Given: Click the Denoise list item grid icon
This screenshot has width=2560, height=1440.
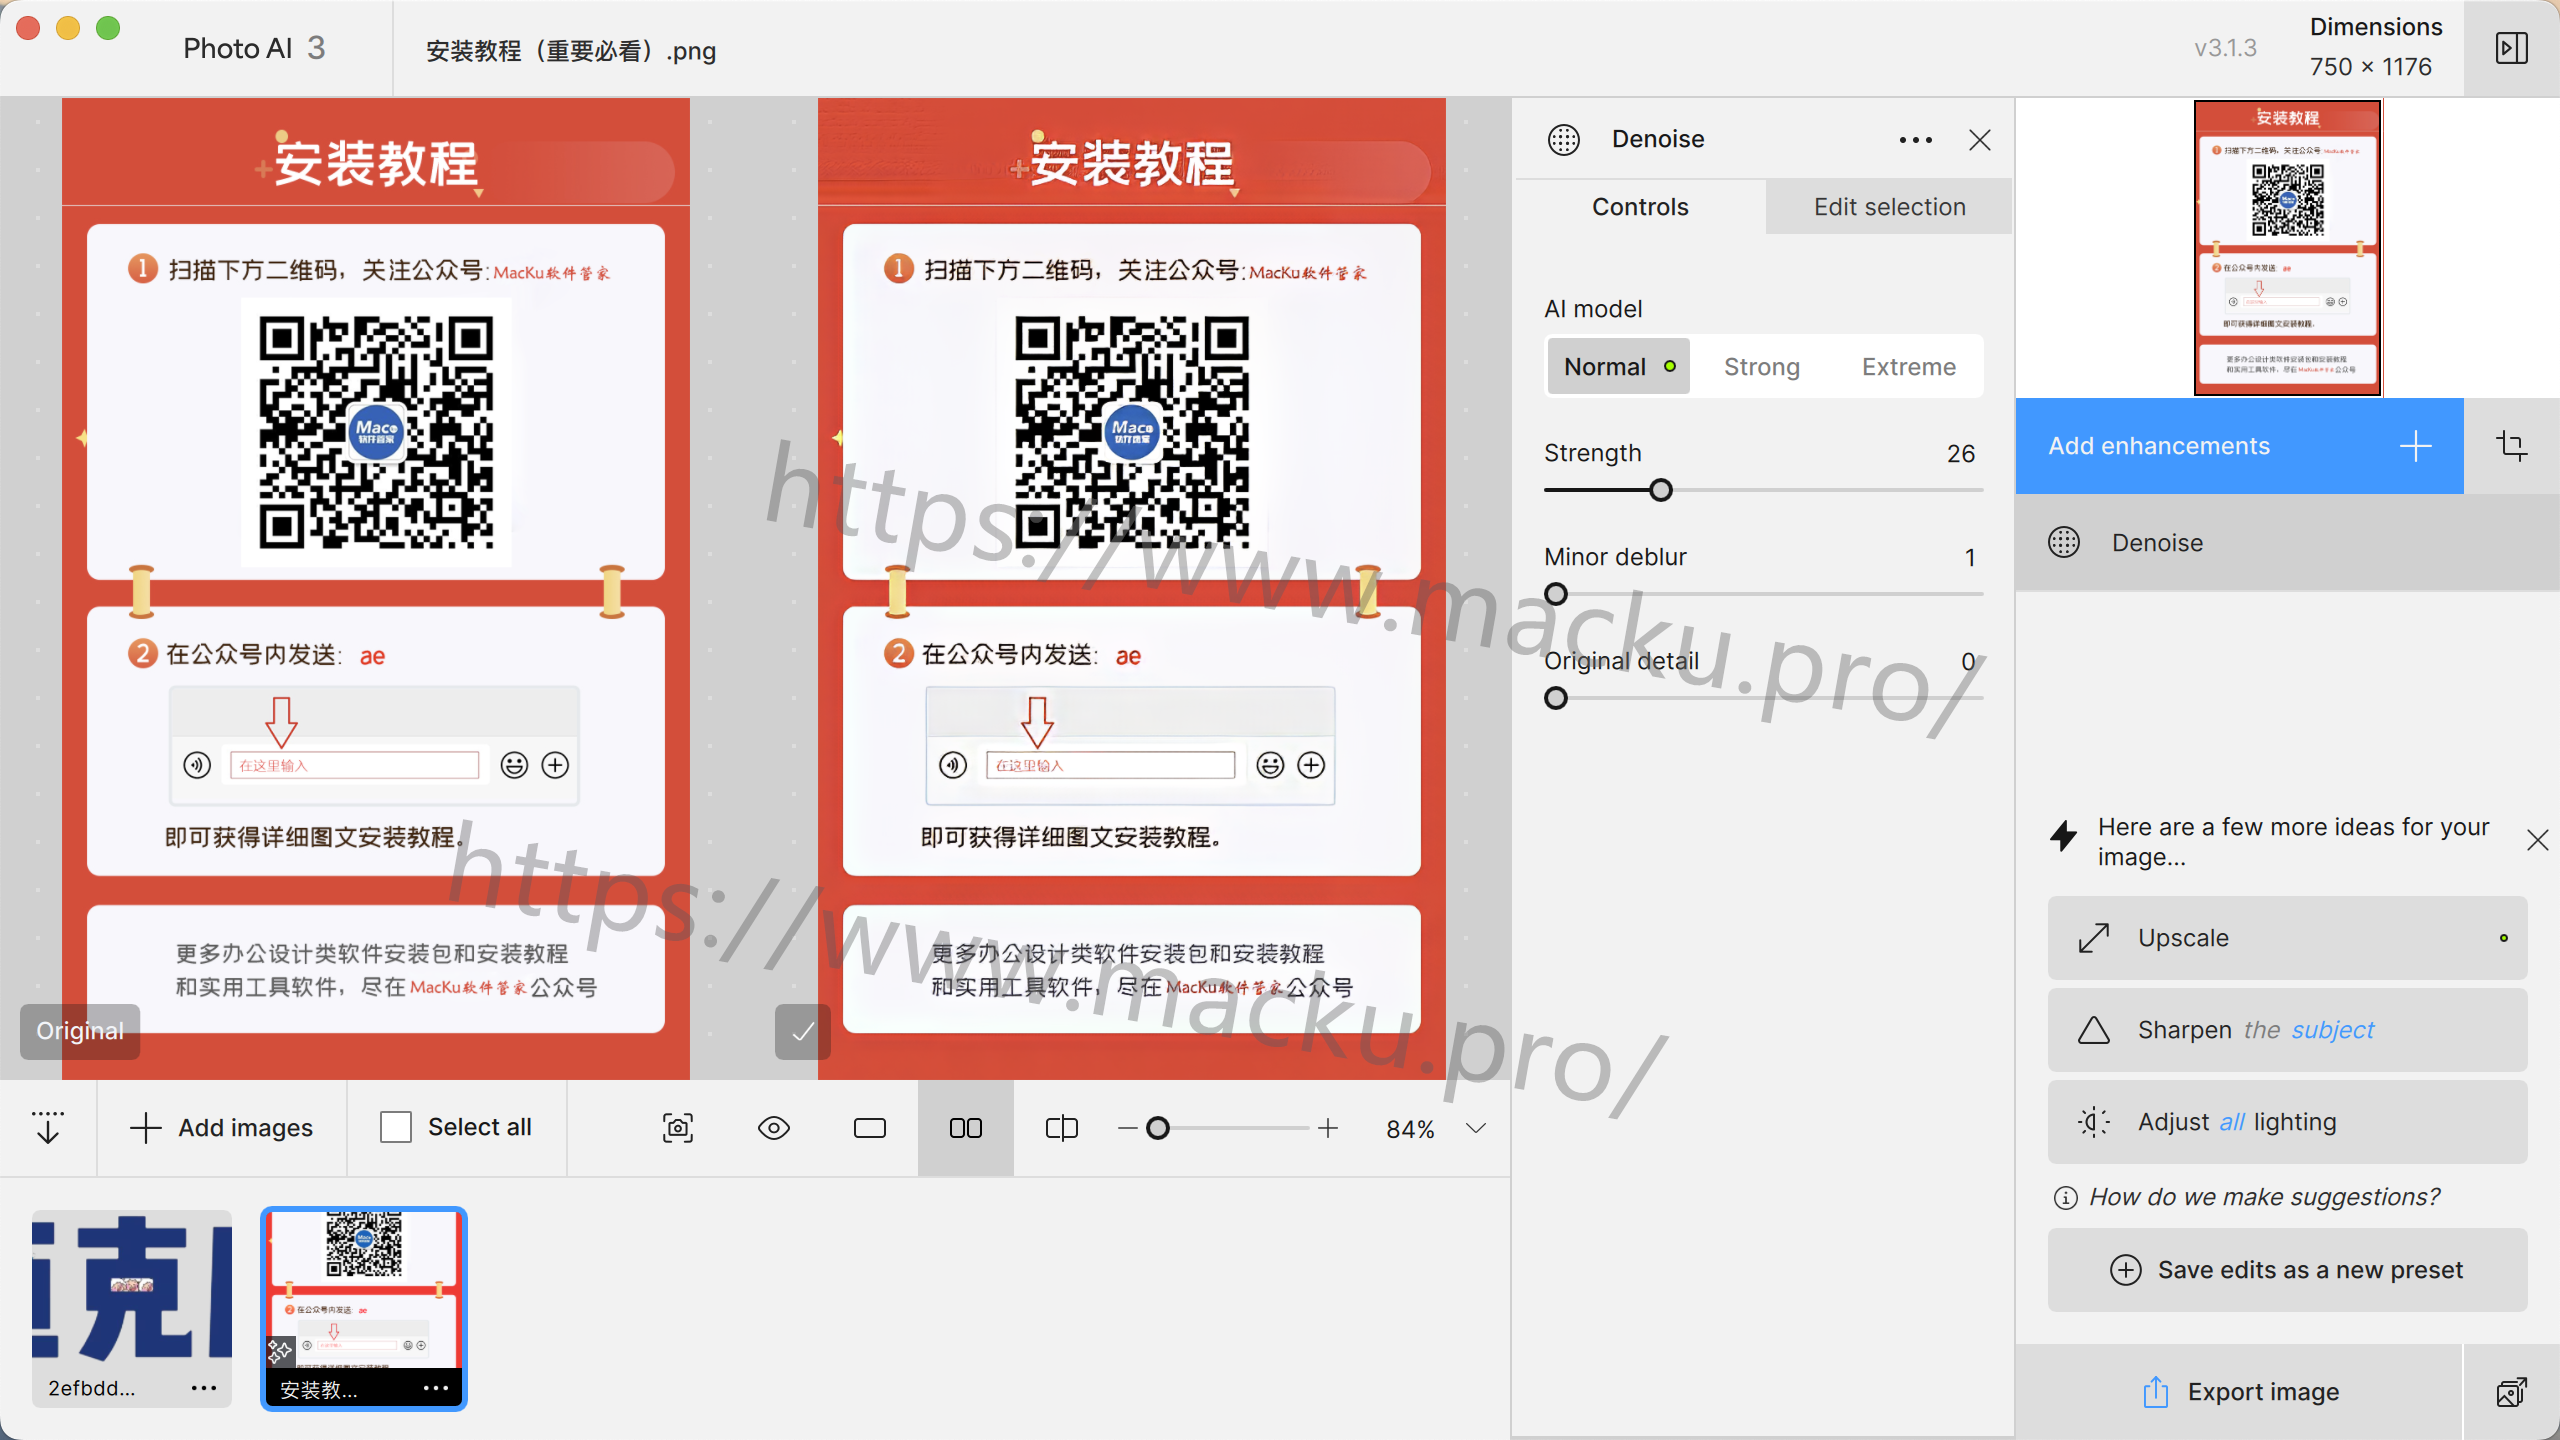Looking at the screenshot, I should point(2064,543).
